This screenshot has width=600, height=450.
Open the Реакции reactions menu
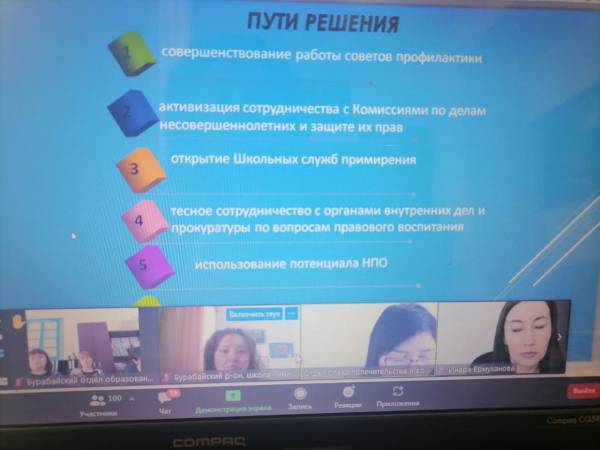point(348,397)
